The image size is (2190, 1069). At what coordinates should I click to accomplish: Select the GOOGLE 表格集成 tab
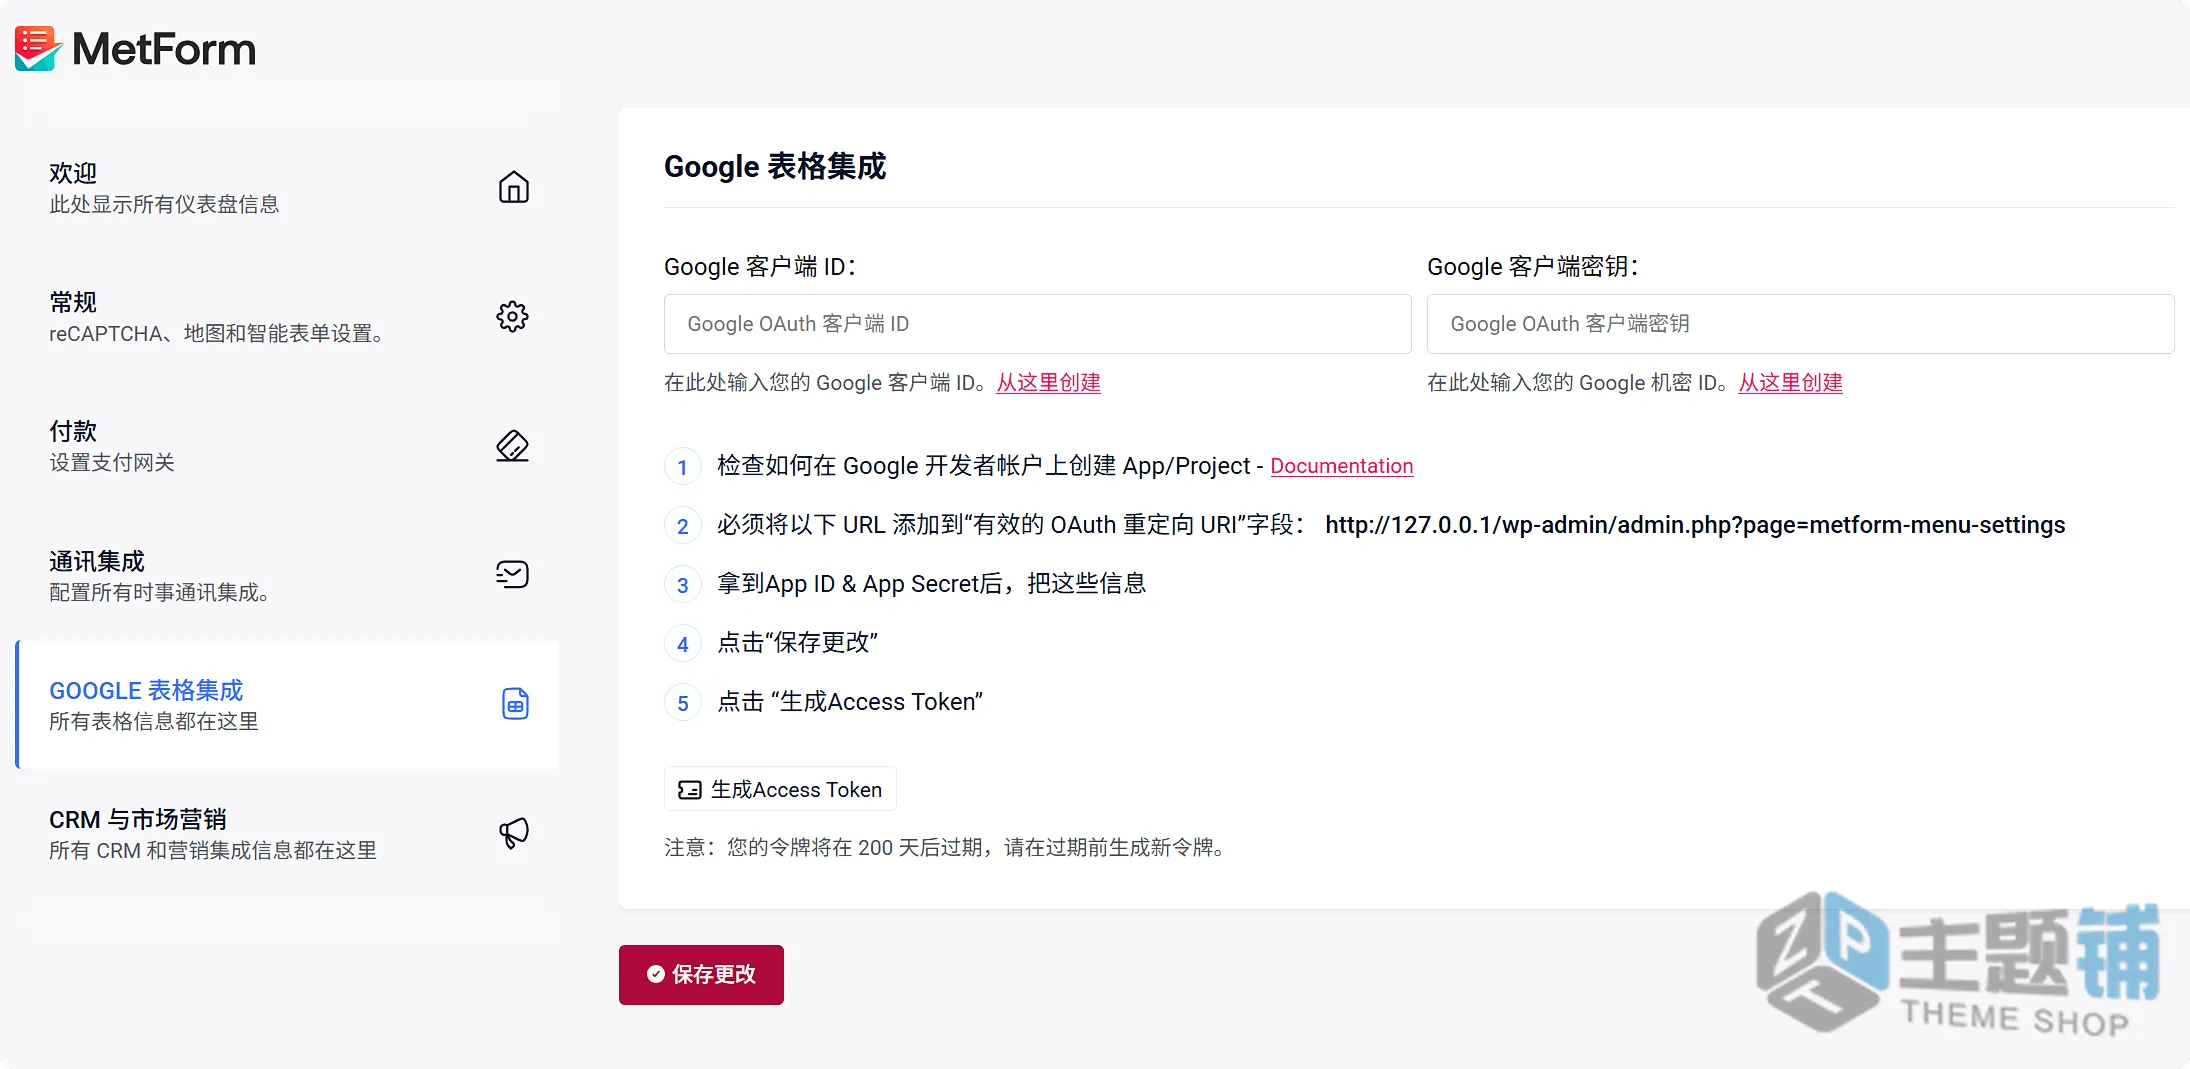288,704
